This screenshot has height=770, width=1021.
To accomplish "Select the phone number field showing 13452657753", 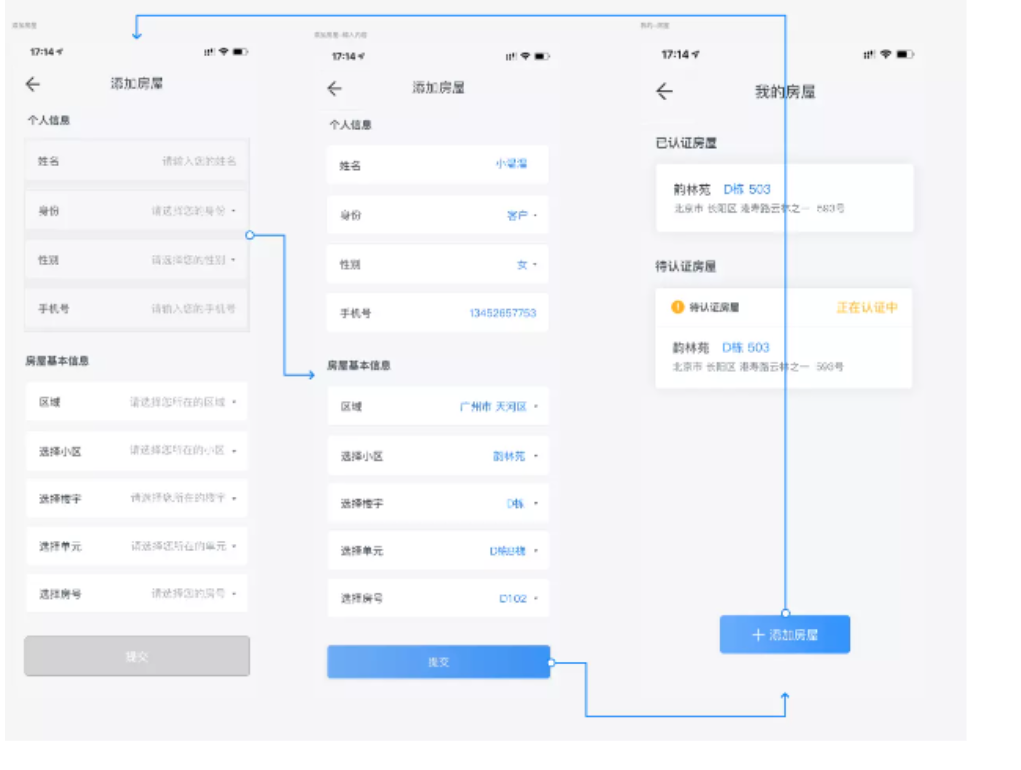I will pyautogui.click(x=437, y=313).
